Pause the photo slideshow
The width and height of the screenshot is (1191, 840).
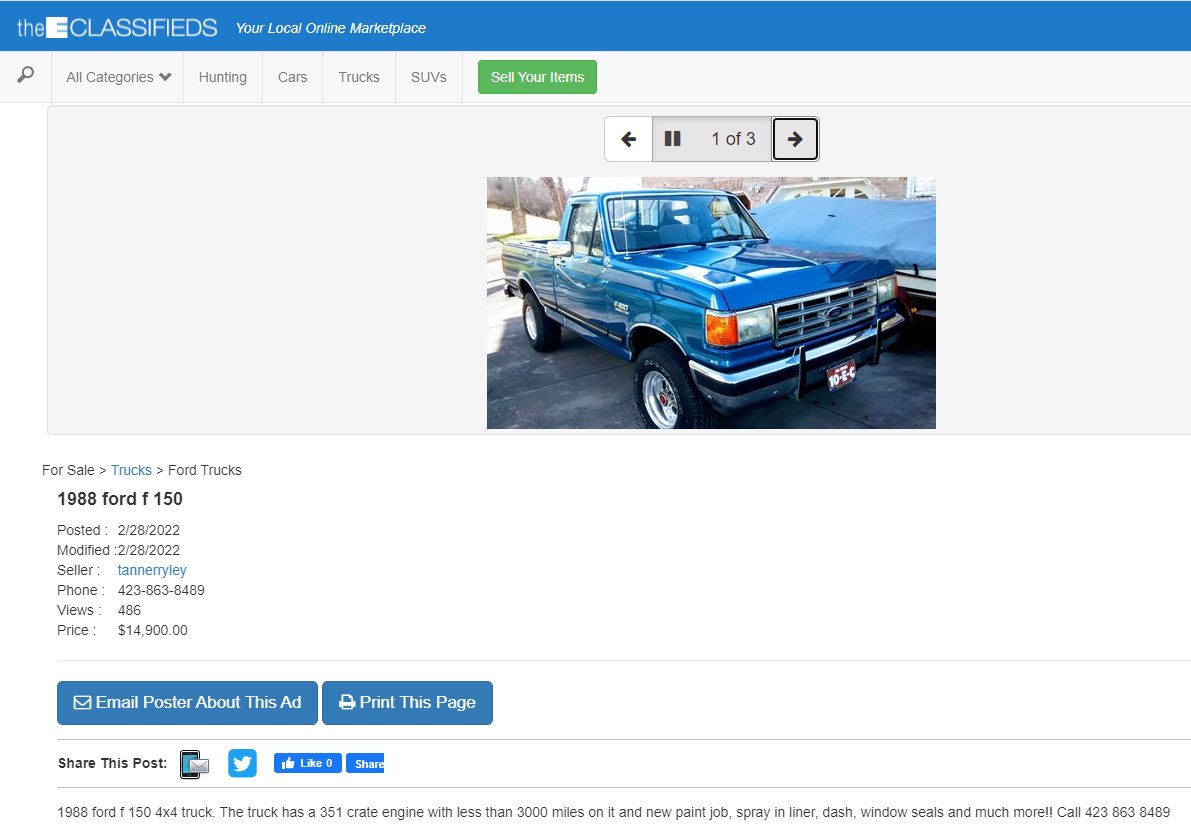coord(672,139)
